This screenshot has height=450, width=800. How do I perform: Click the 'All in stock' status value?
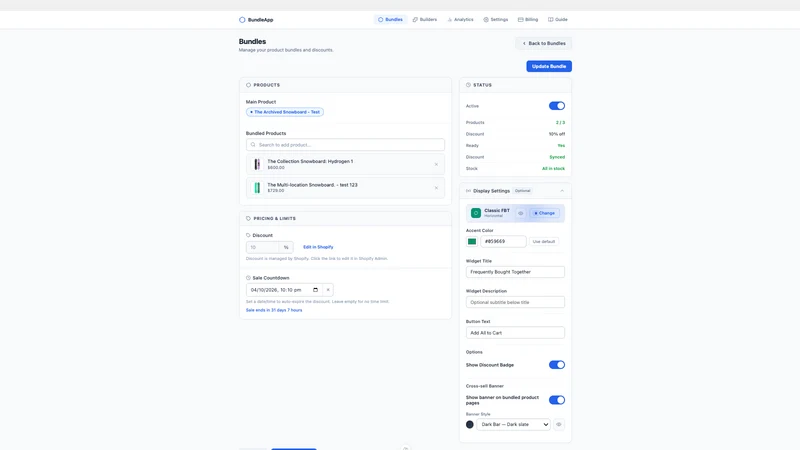(x=553, y=168)
